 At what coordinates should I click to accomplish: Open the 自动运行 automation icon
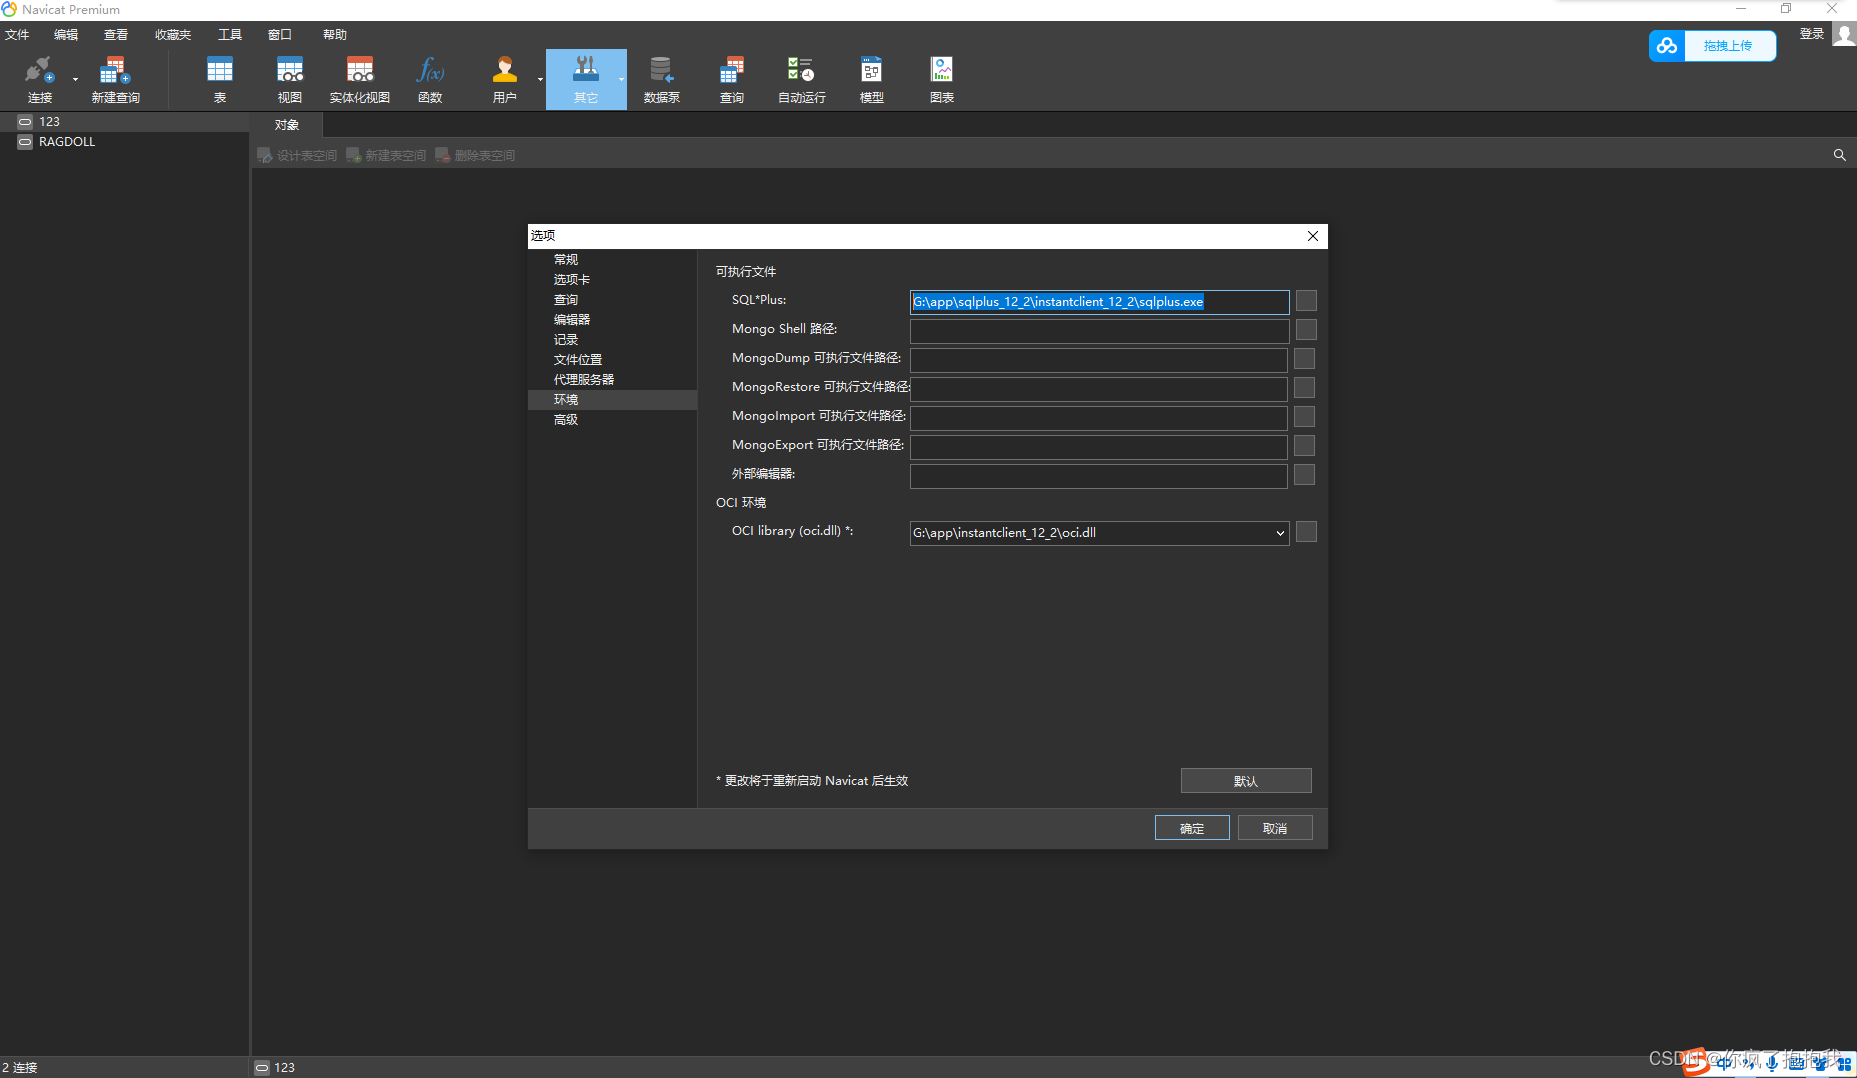coord(802,79)
